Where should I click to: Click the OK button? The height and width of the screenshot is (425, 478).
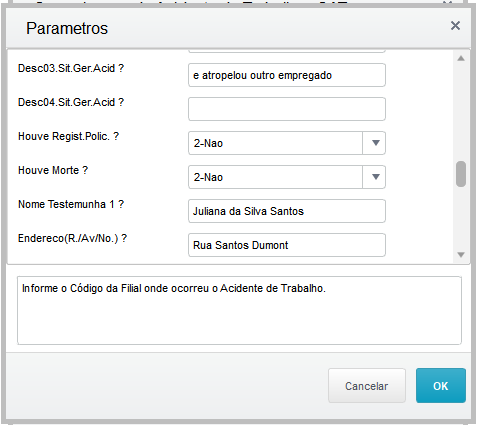coord(440,386)
